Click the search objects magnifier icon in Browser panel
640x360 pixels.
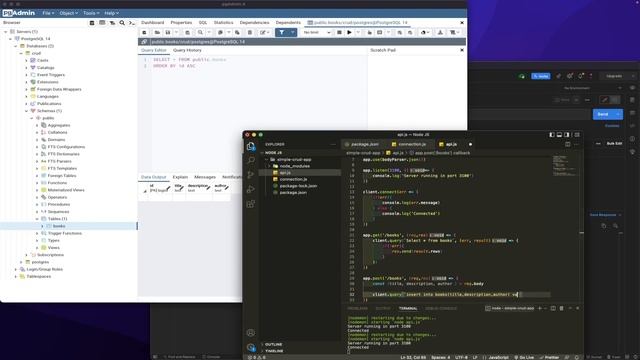point(122,23)
